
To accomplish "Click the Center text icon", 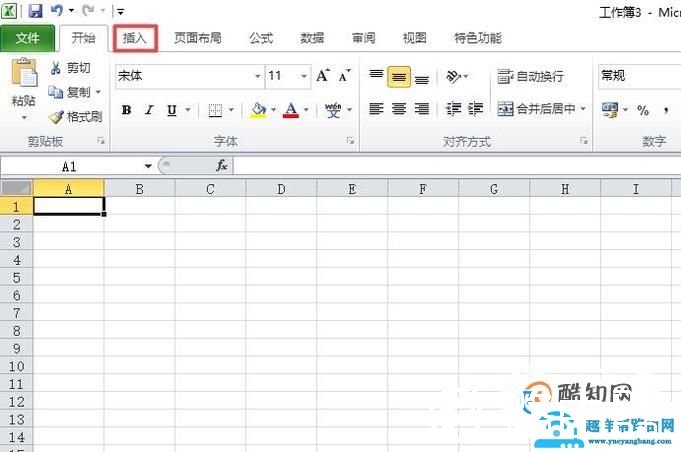I will [399, 109].
